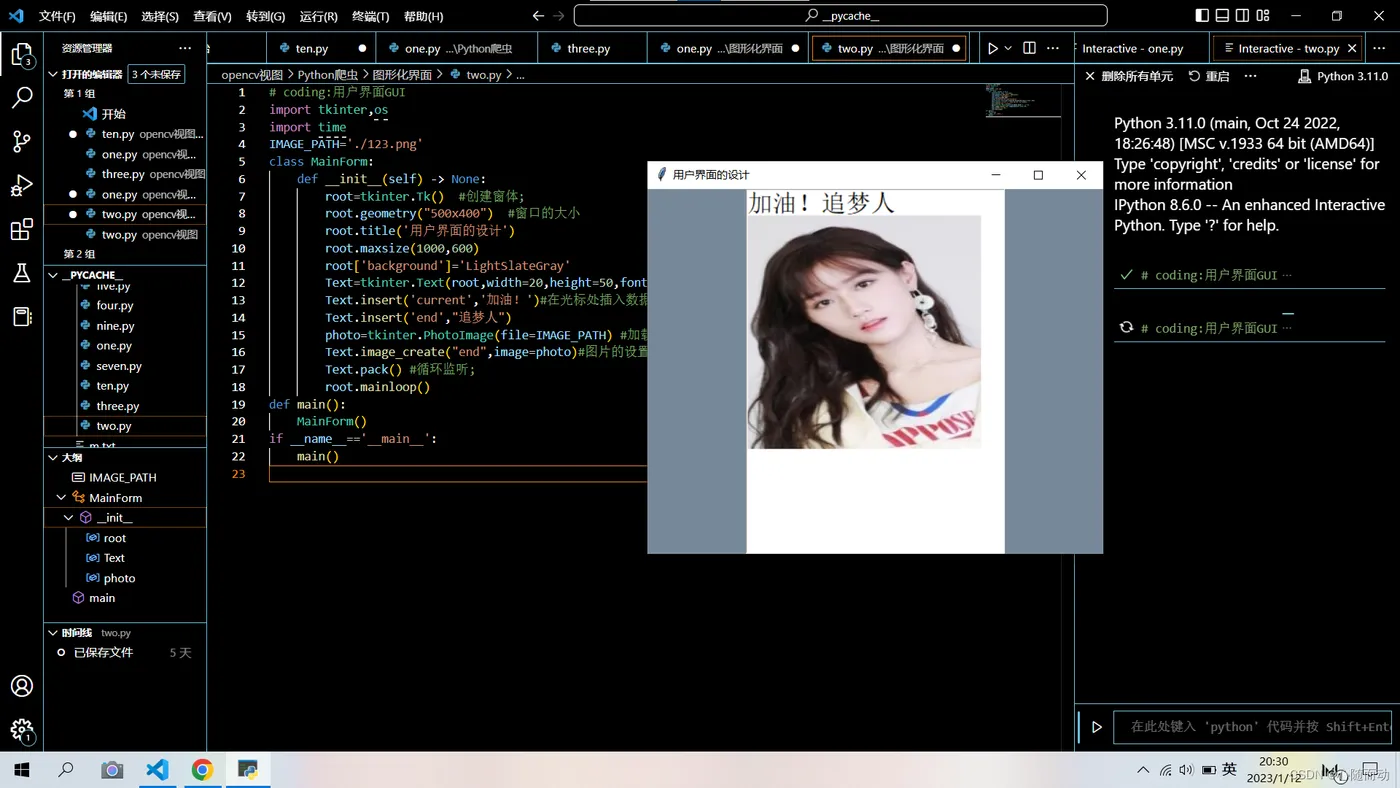
Task: Run the Interactive input cell play button
Action: point(1096,727)
